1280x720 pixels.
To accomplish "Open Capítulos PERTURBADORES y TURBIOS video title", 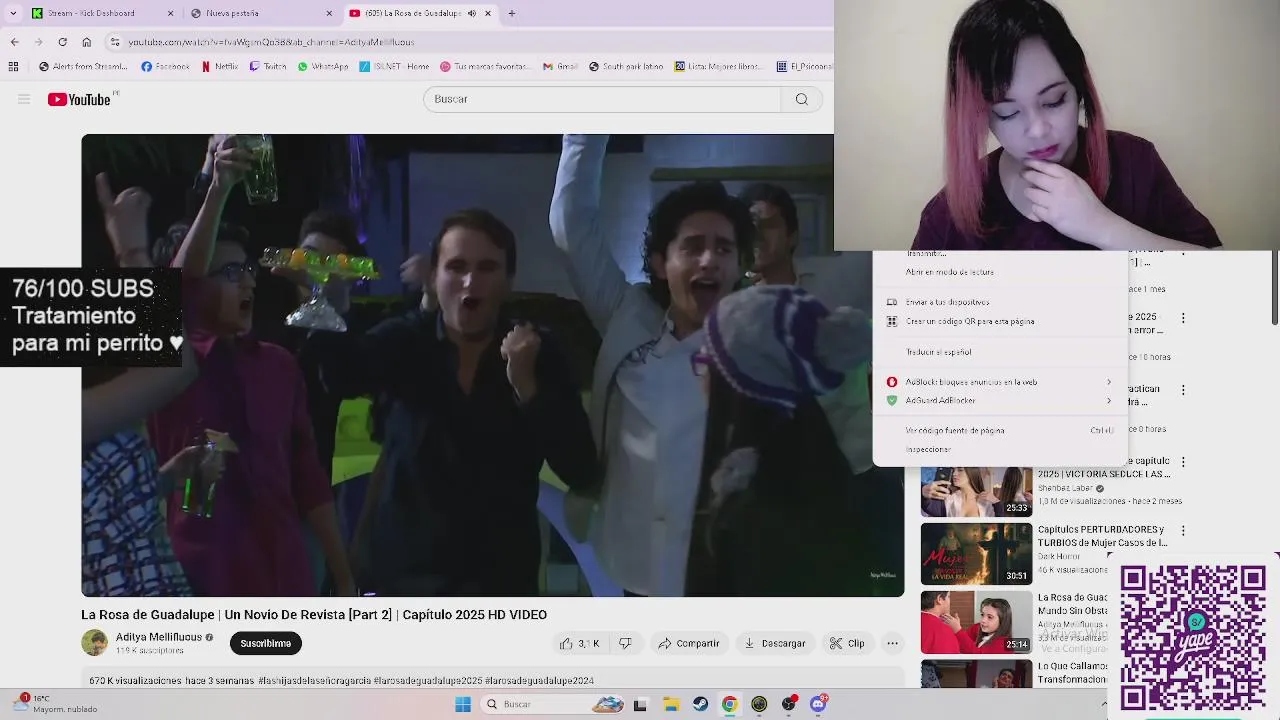I will pos(1102,536).
